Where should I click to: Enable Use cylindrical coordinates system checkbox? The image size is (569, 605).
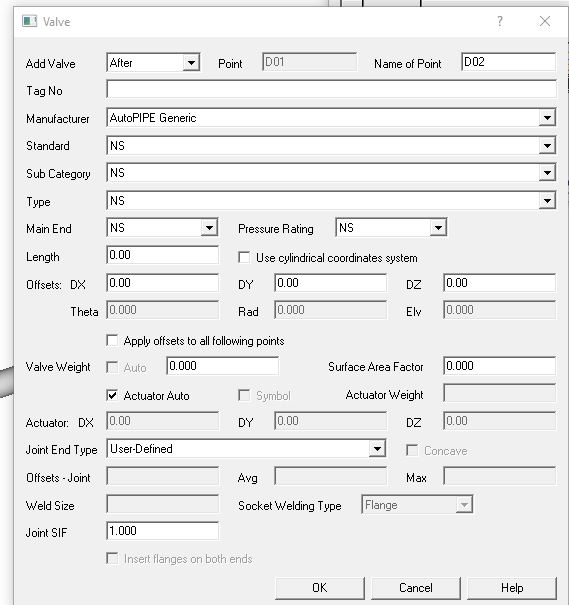pos(244,257)
